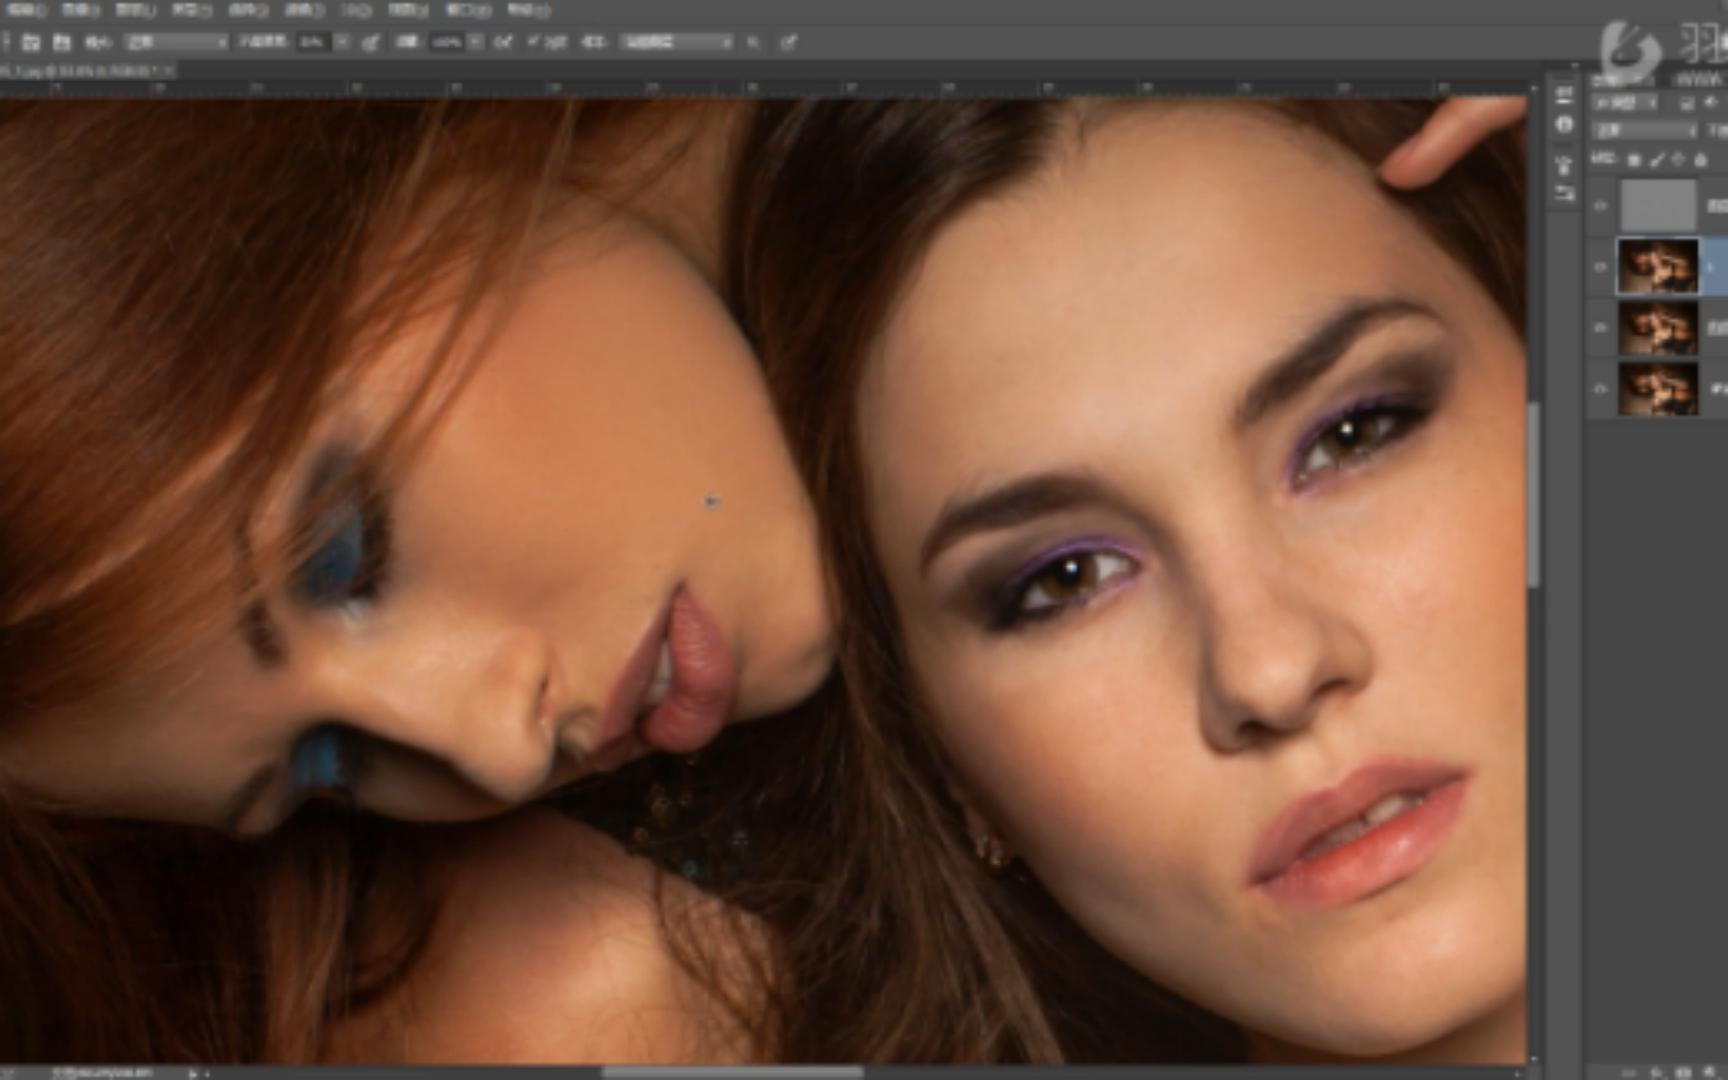The image size is (1728, 1080).
Task: Click lock image pixels brush icon in Layers panel
Action: tap(1656, 159)
